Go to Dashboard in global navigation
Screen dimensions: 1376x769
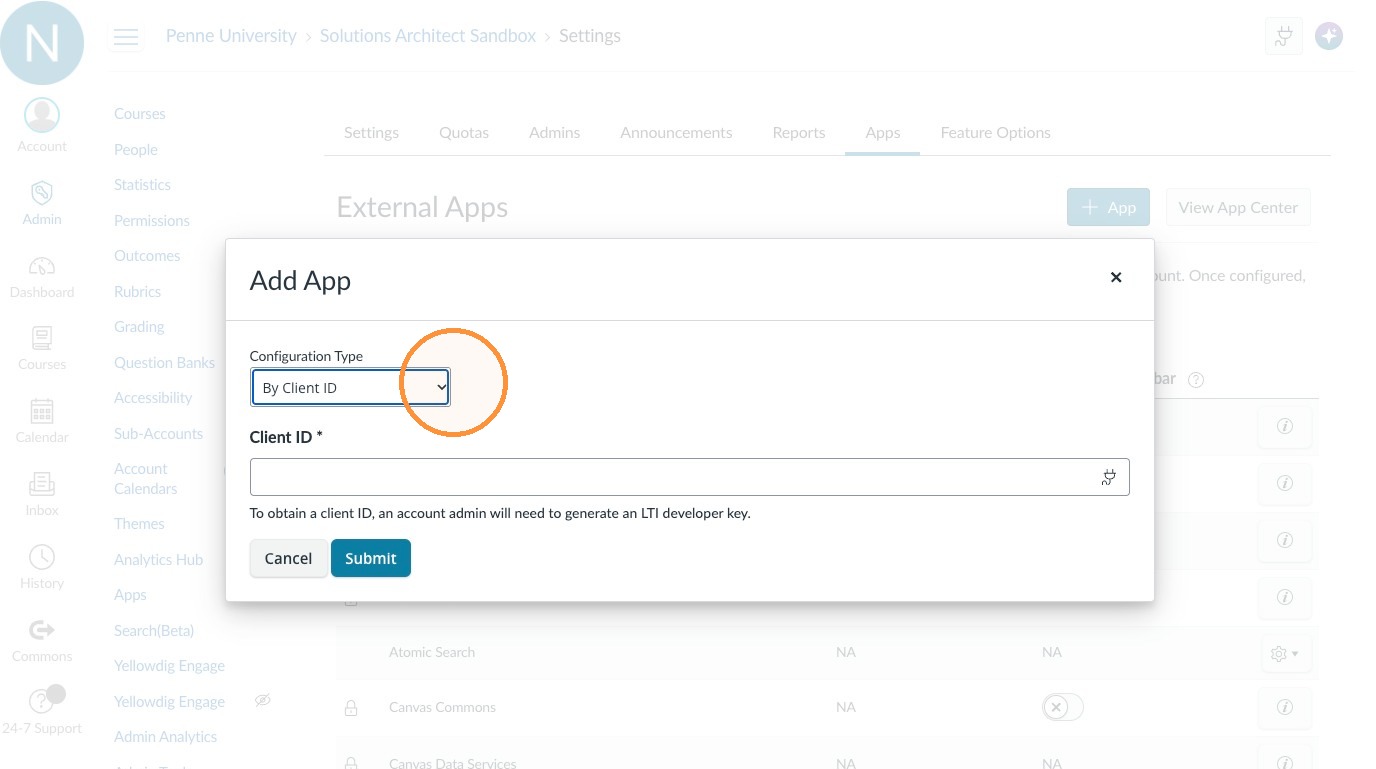[x=42, y=276]
